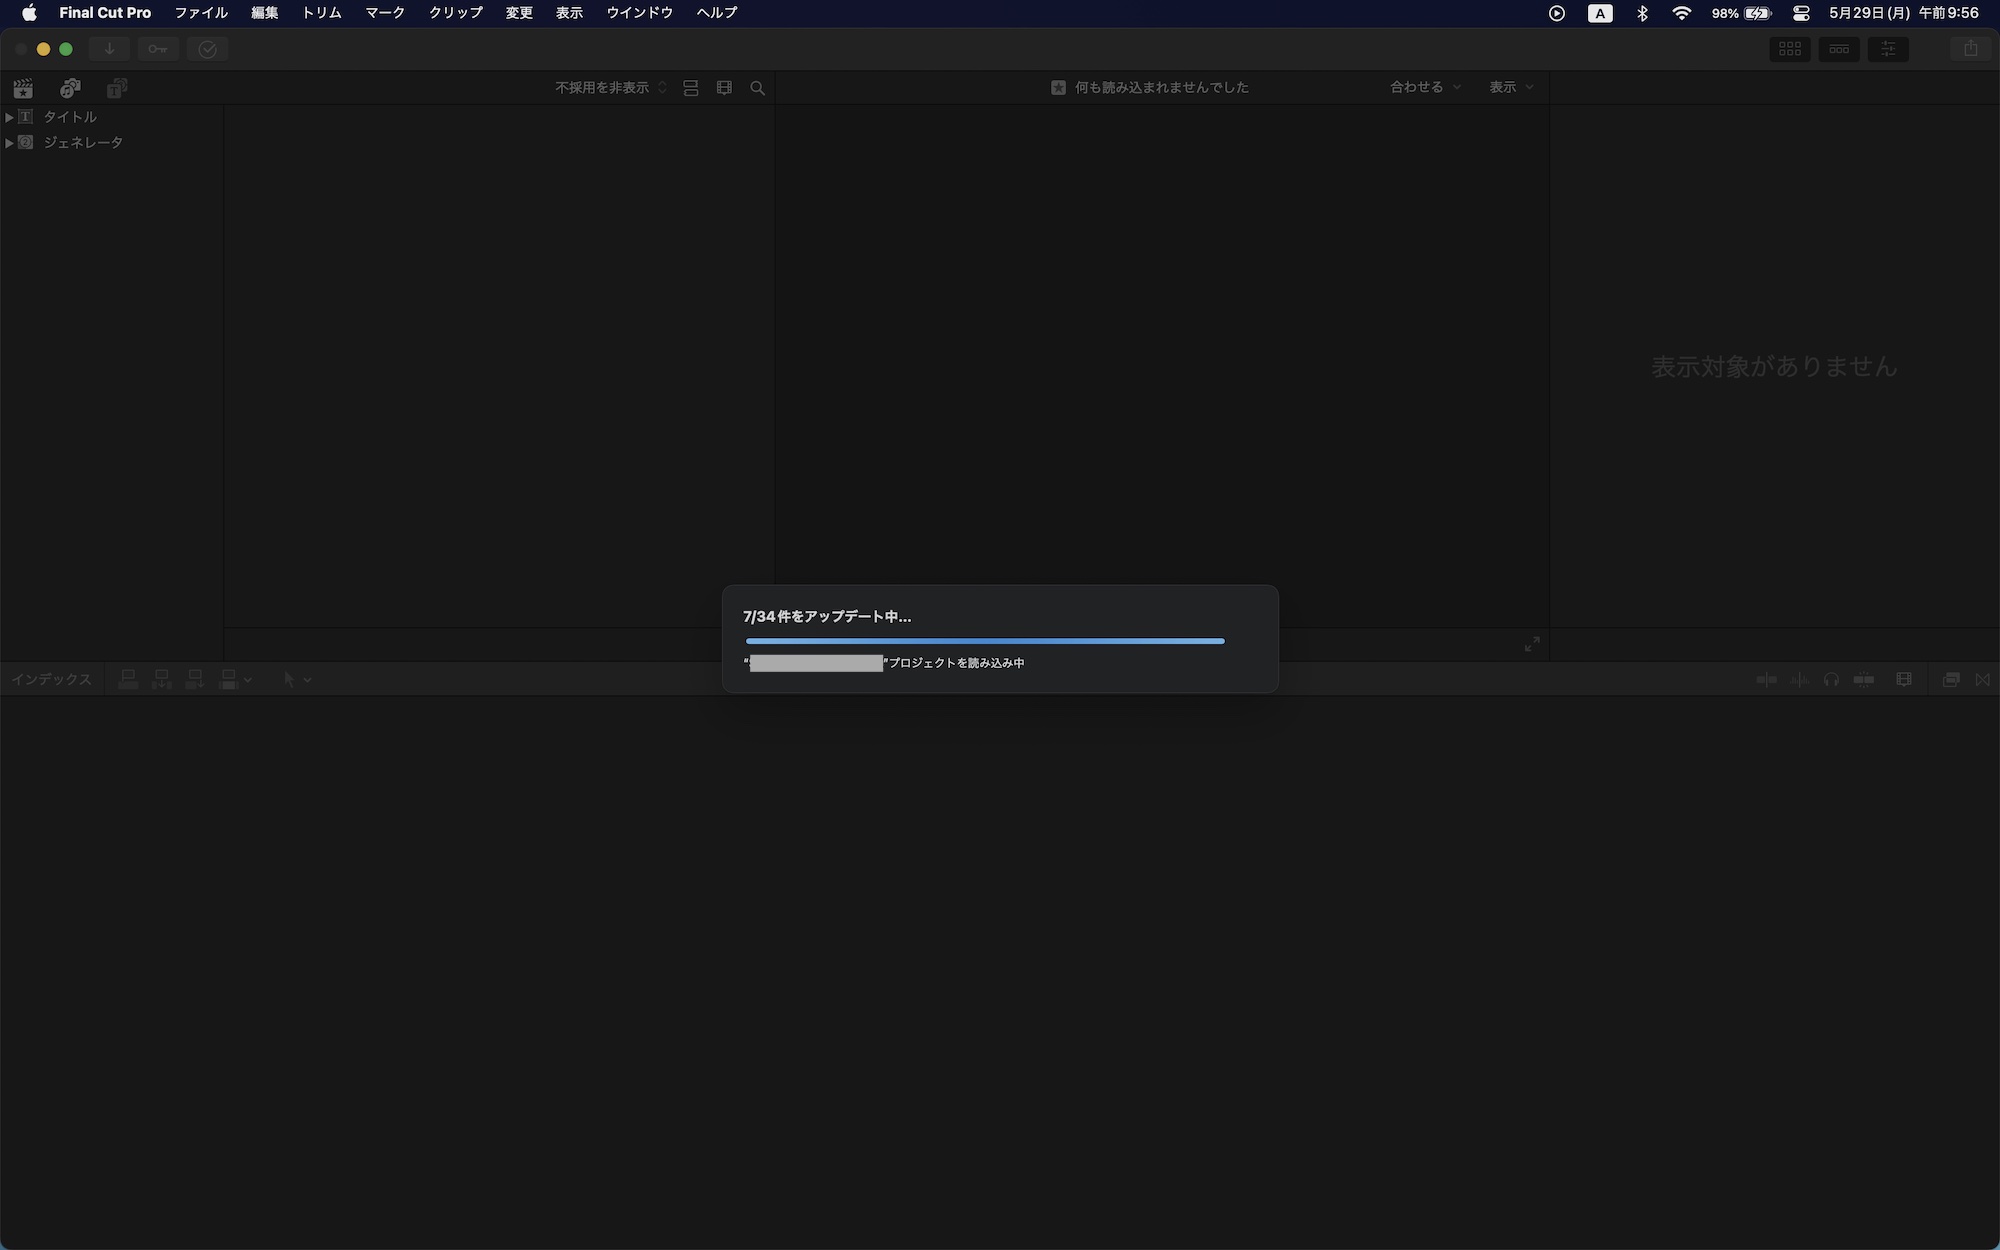Toggle the browser visibility grid button
This screenshot has height=1250, width=2000.
(1789, 49)
